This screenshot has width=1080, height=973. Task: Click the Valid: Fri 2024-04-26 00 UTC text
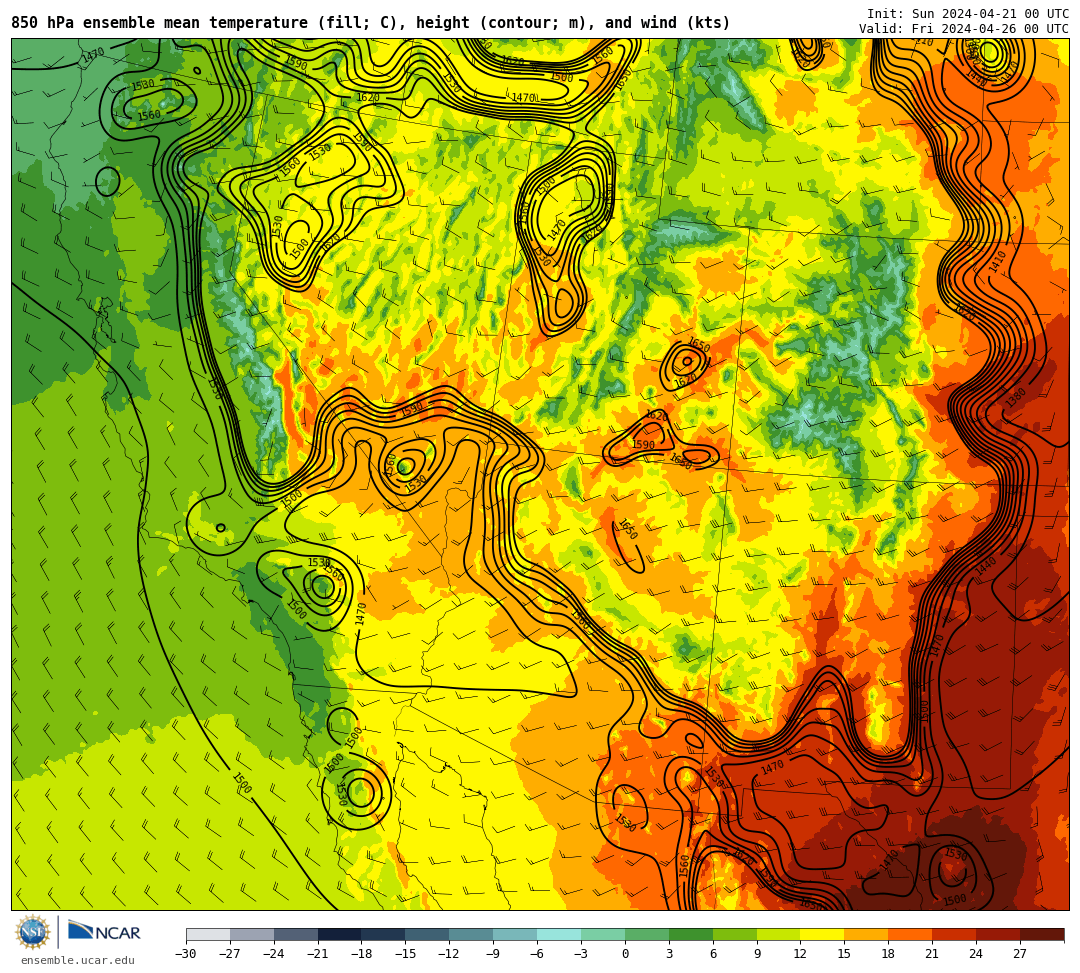pyautogui.click(x=964, y=29)
